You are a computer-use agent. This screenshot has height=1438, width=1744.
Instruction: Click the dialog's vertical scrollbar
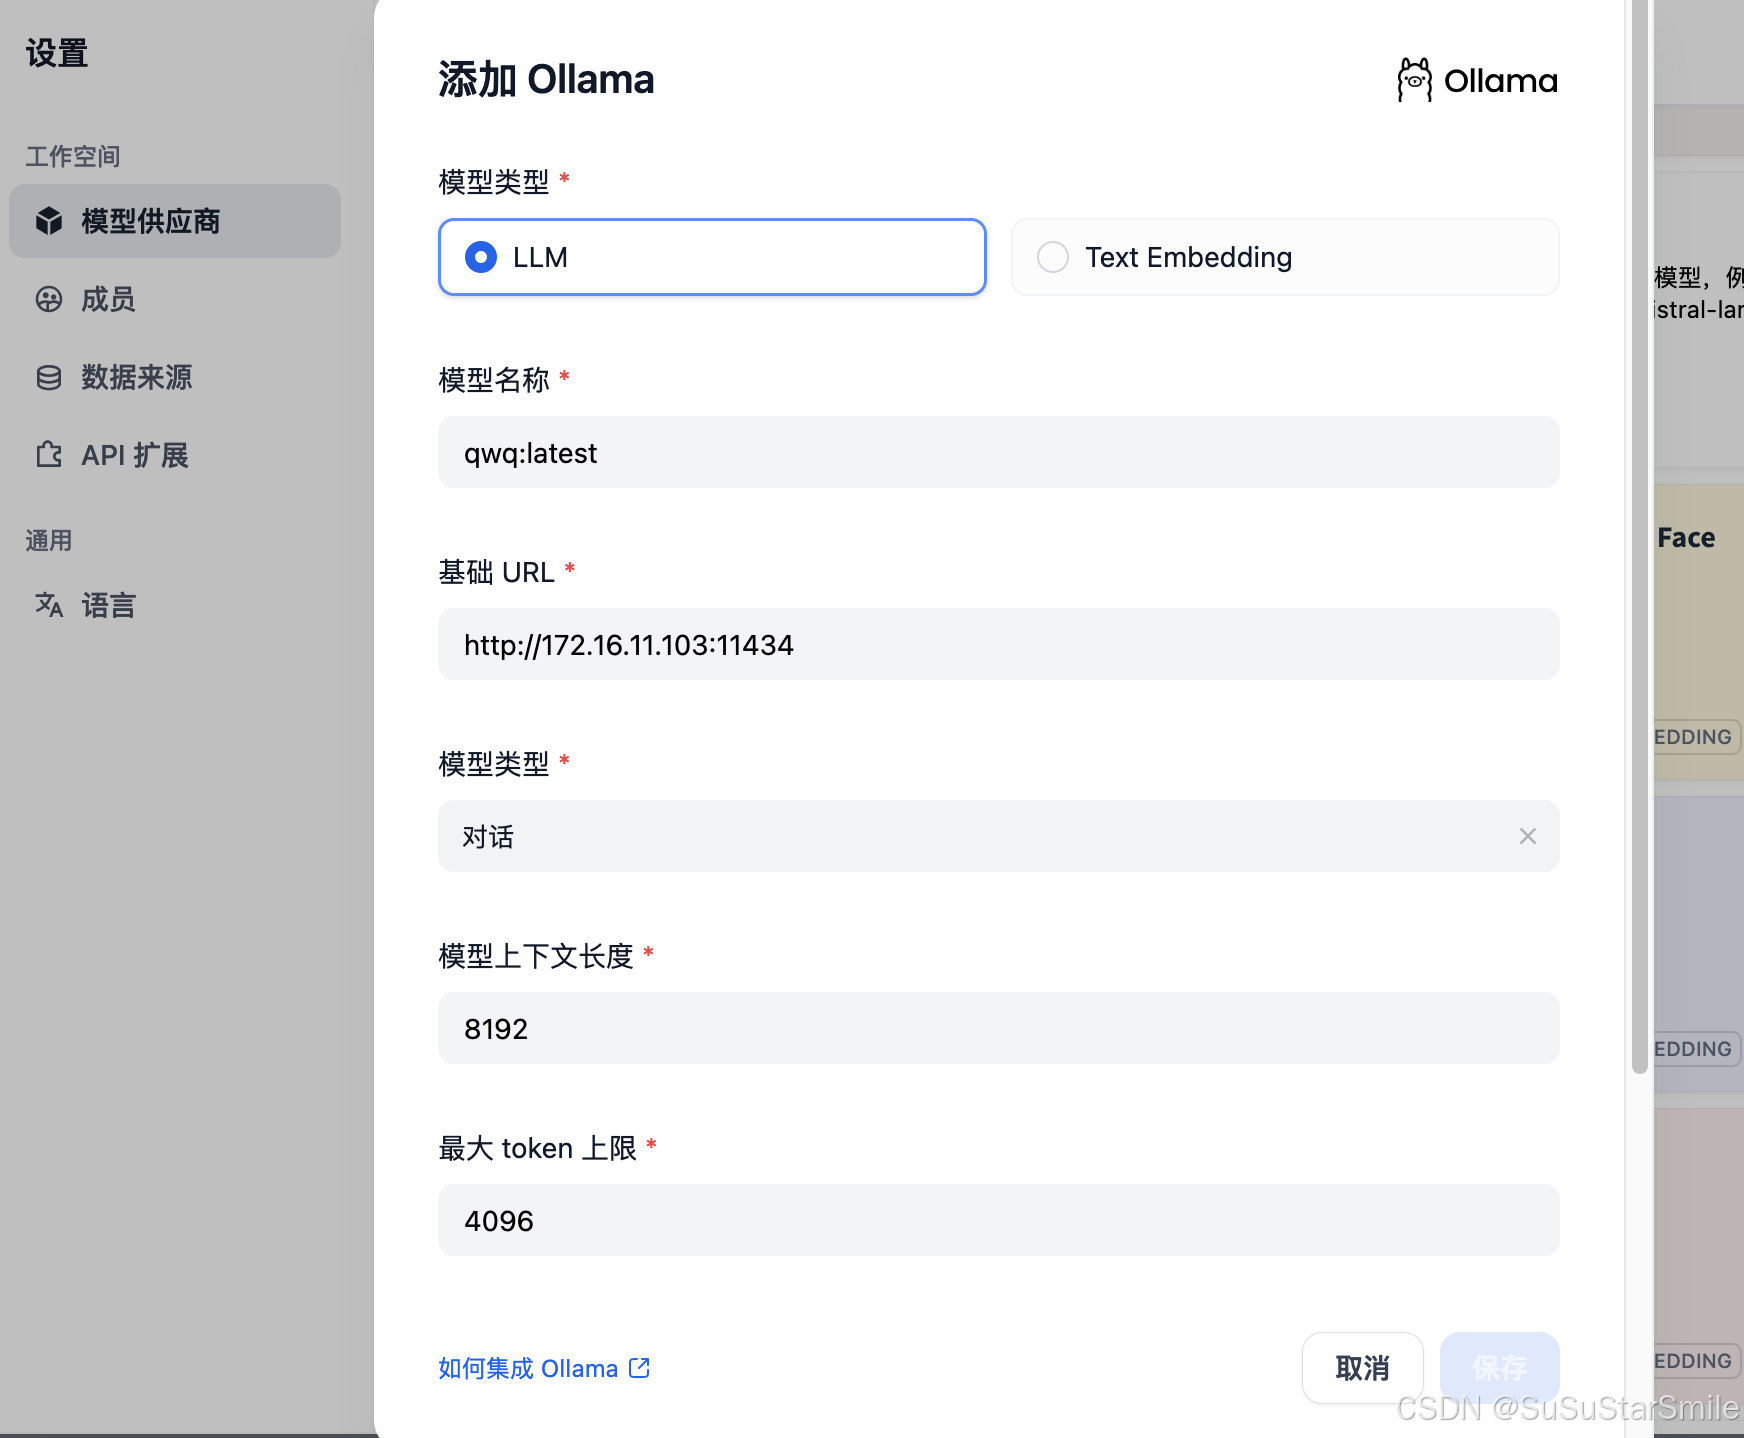1639,540
